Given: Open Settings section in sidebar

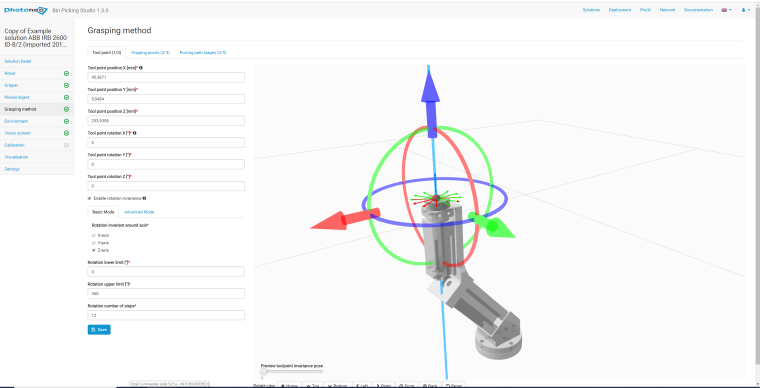Looking at the screenshot, I should tap(37, 169).
